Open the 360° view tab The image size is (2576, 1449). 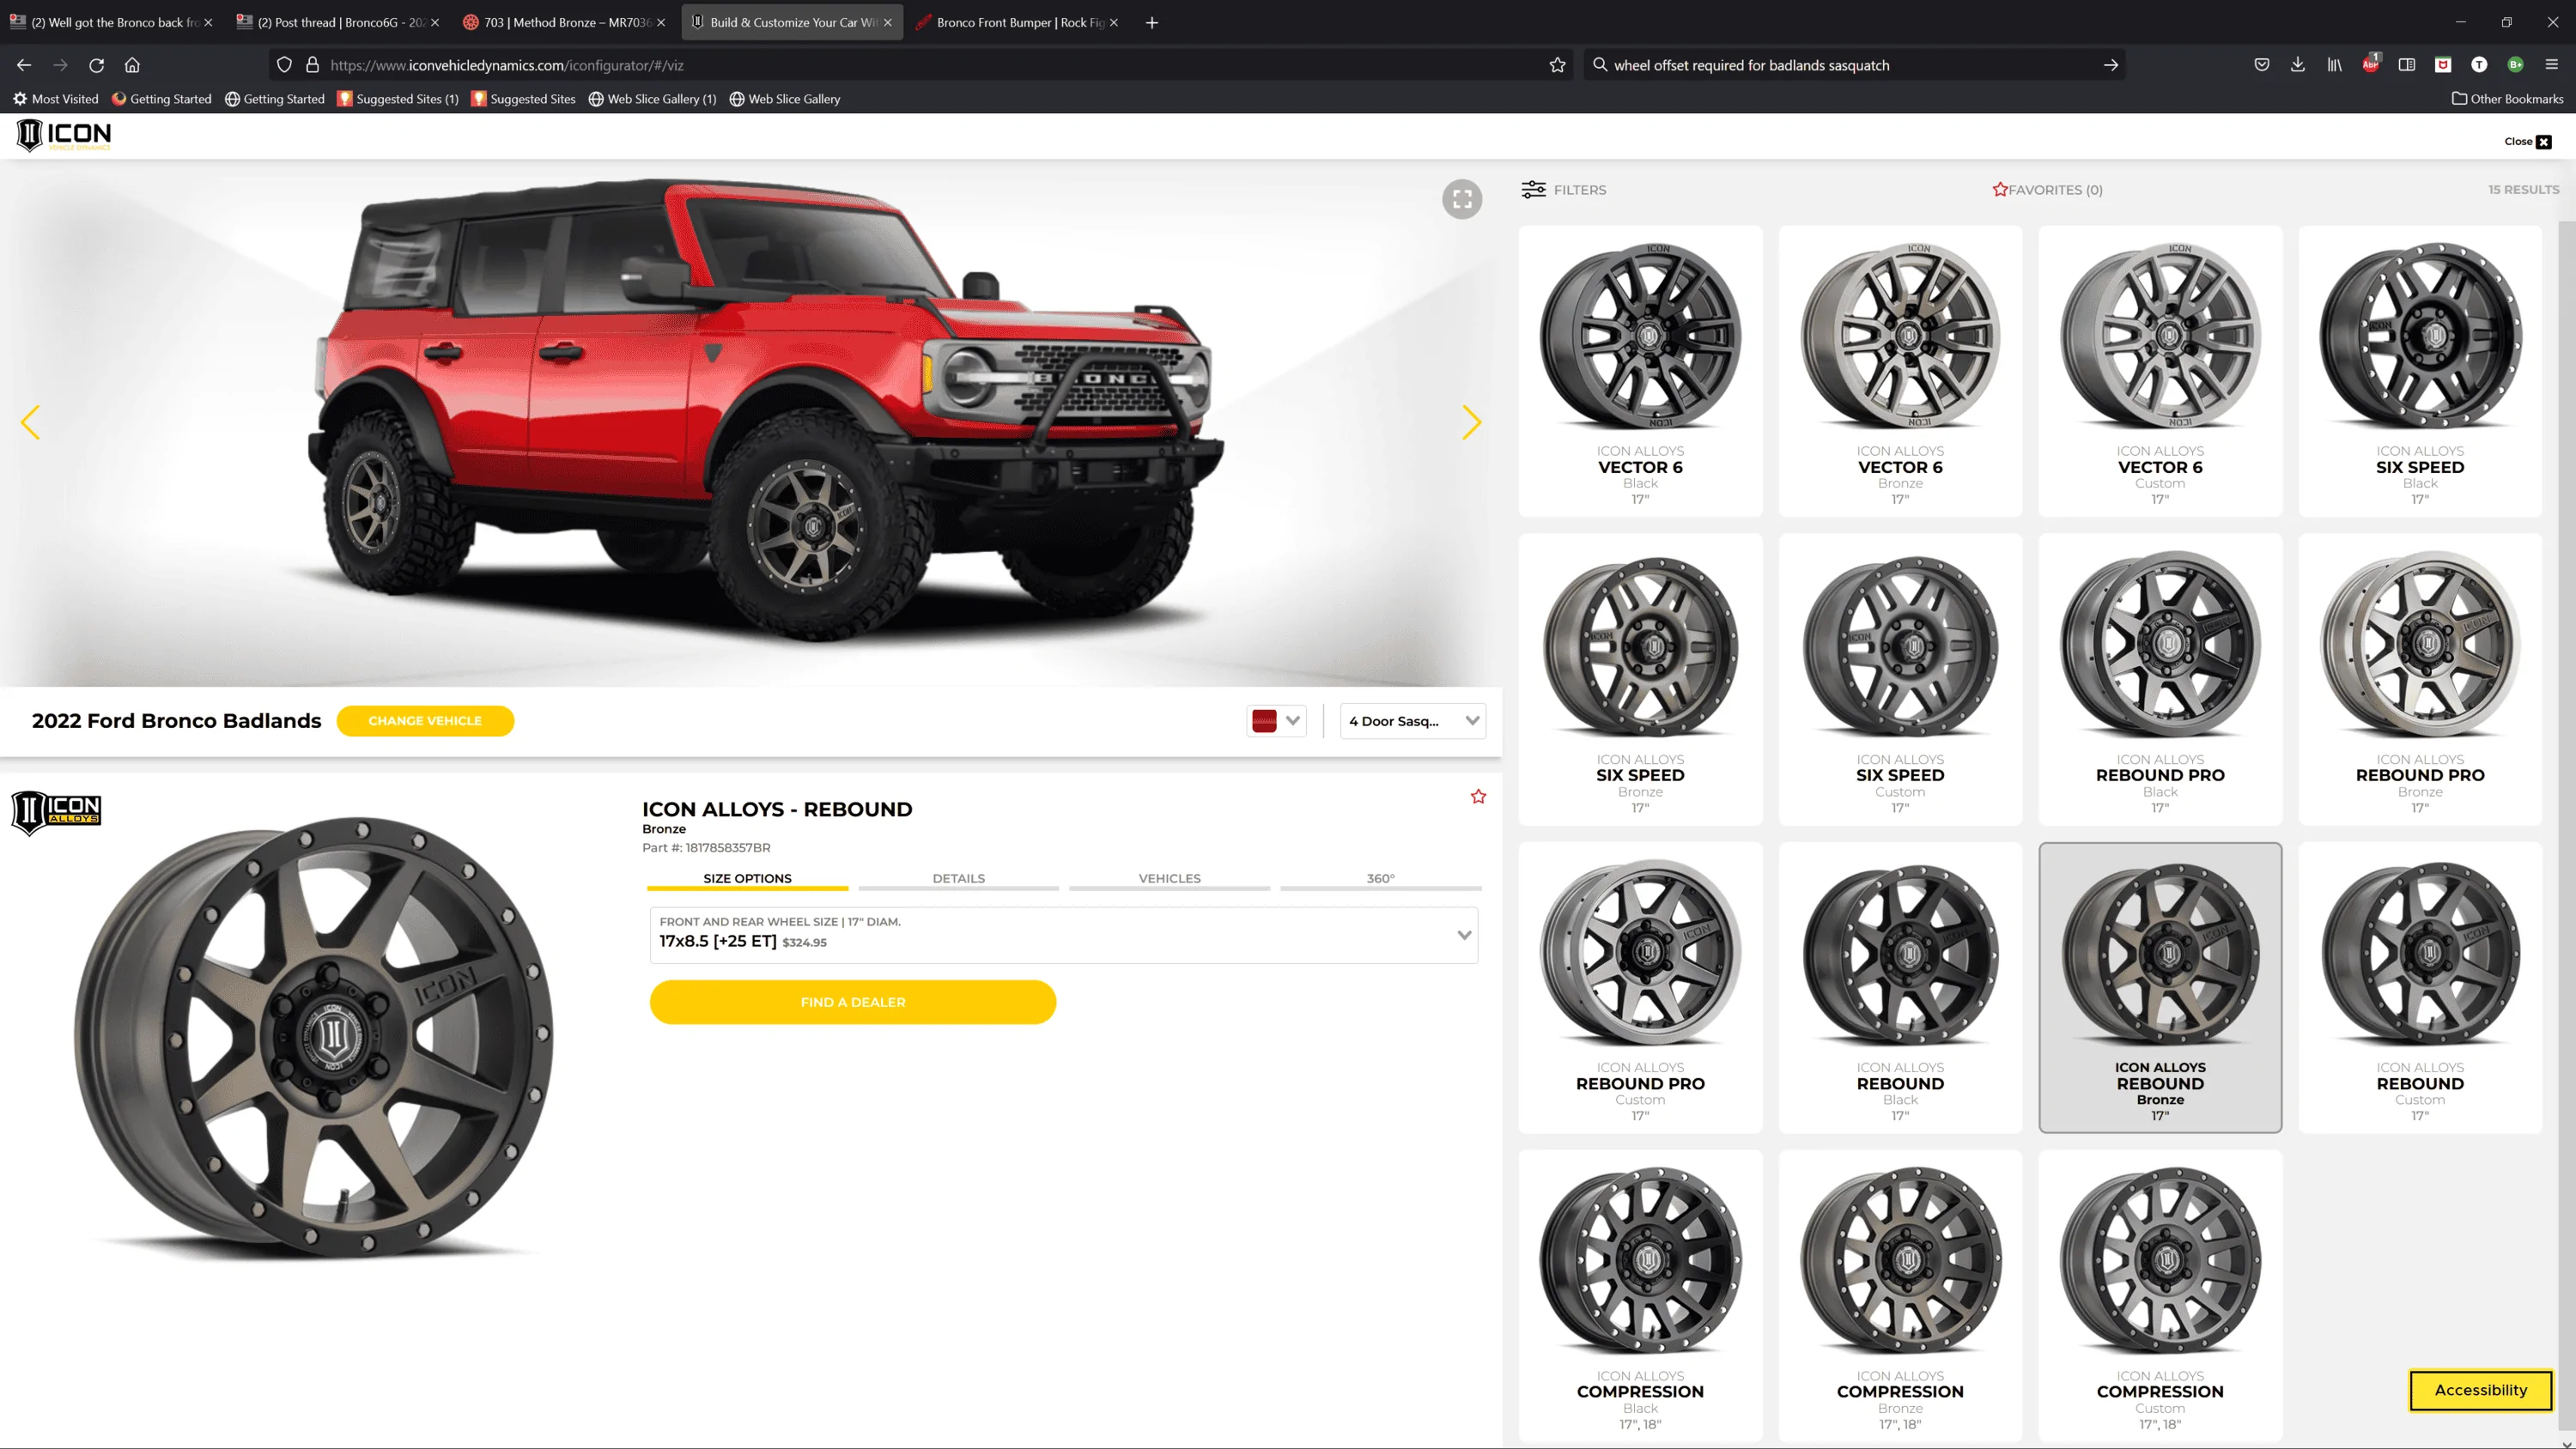pos(1380,879)
